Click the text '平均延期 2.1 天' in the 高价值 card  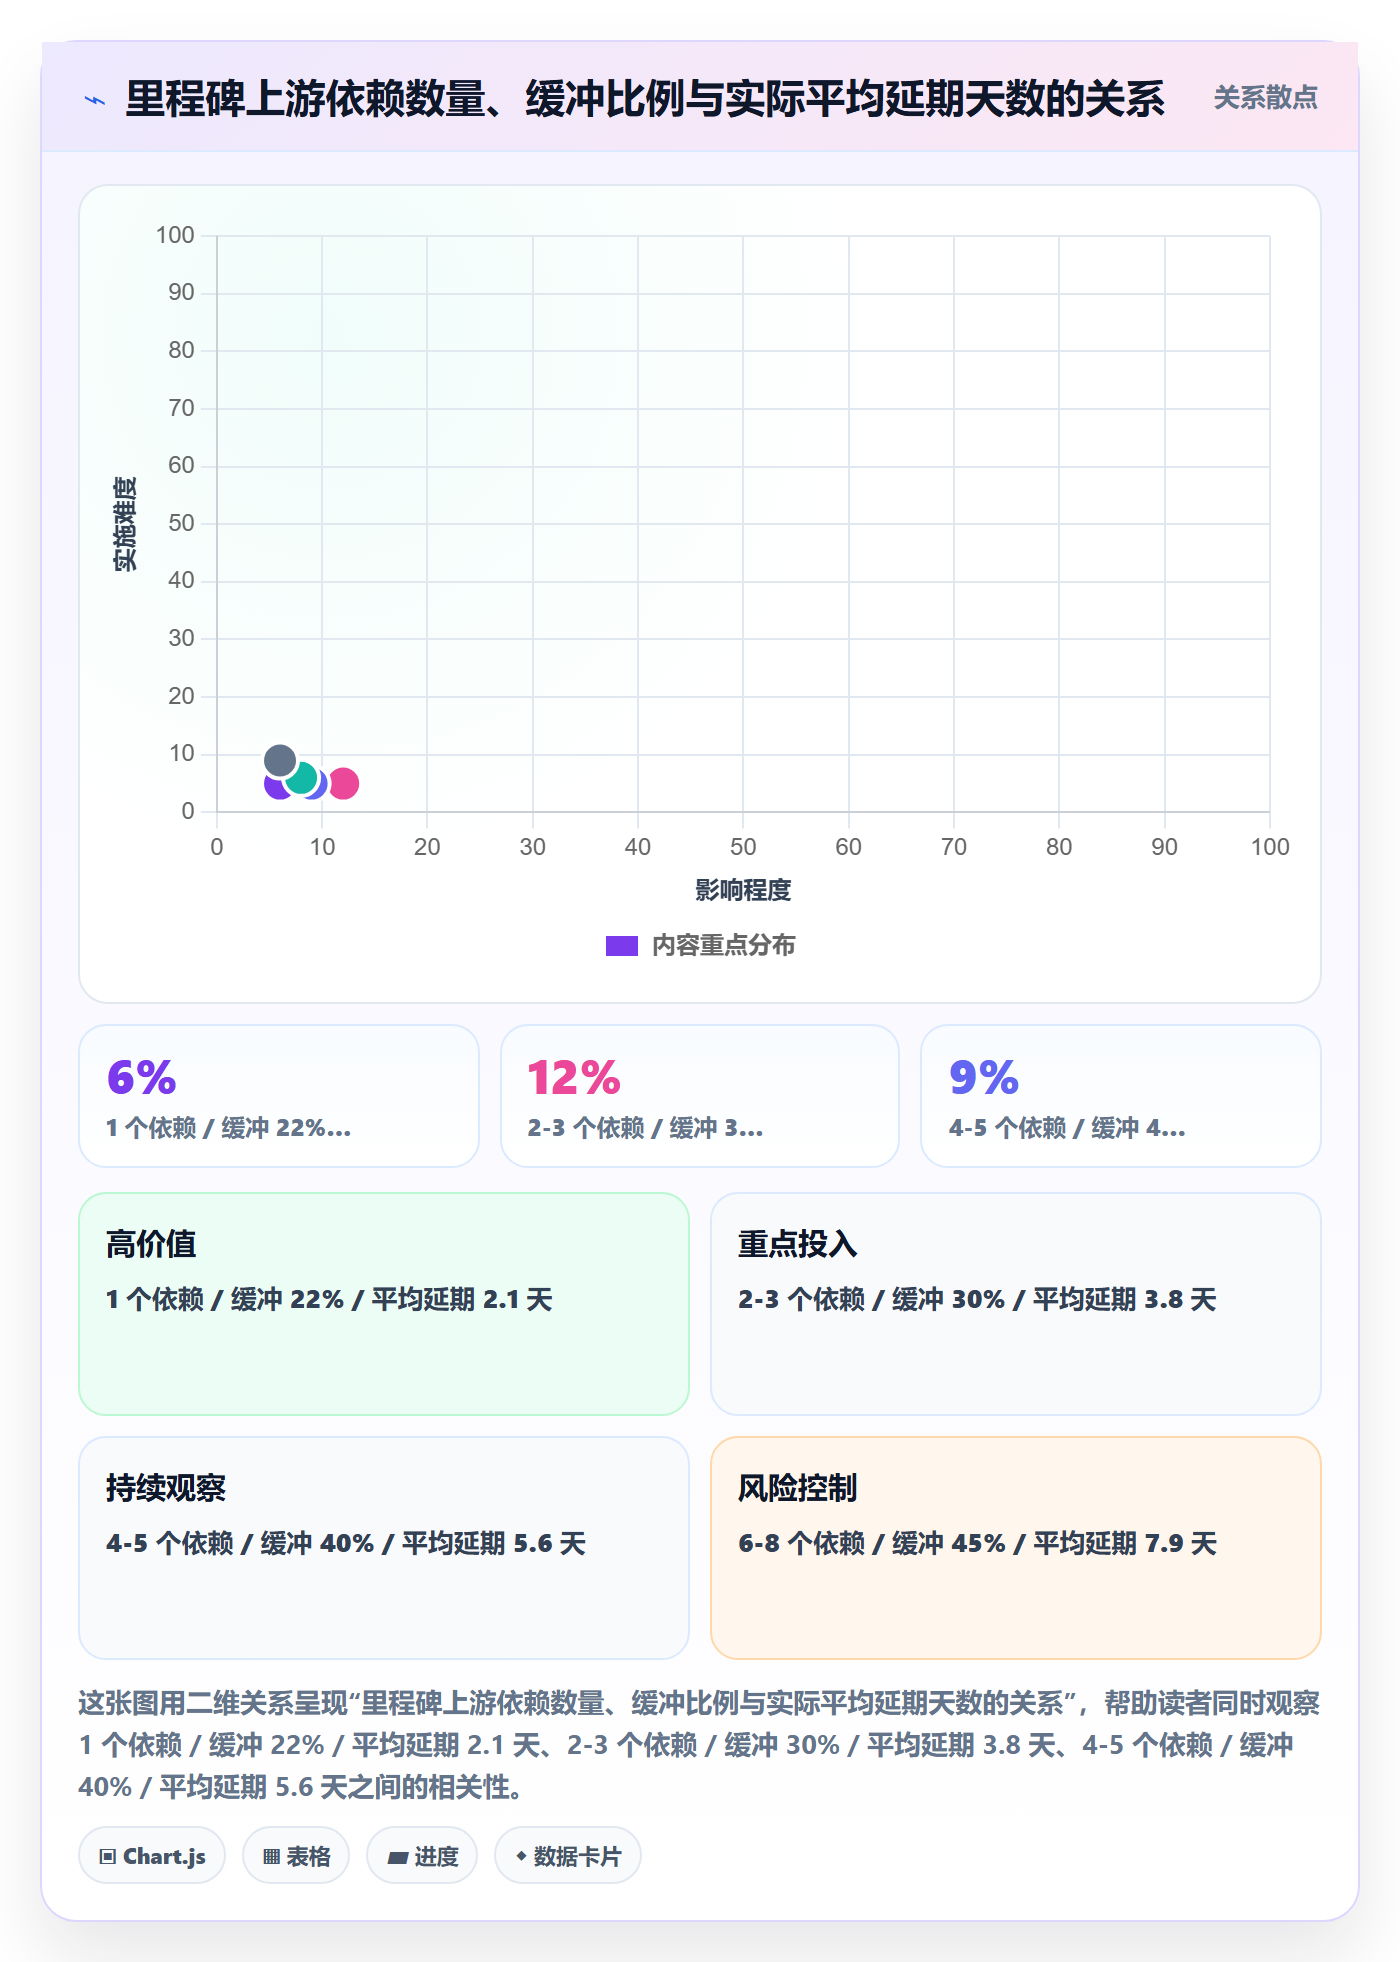(462, 1300)
